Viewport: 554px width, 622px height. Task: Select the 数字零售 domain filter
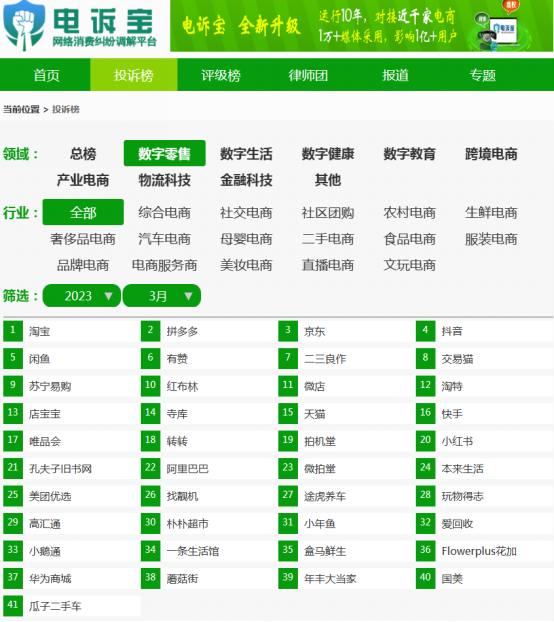coord(165,153)
